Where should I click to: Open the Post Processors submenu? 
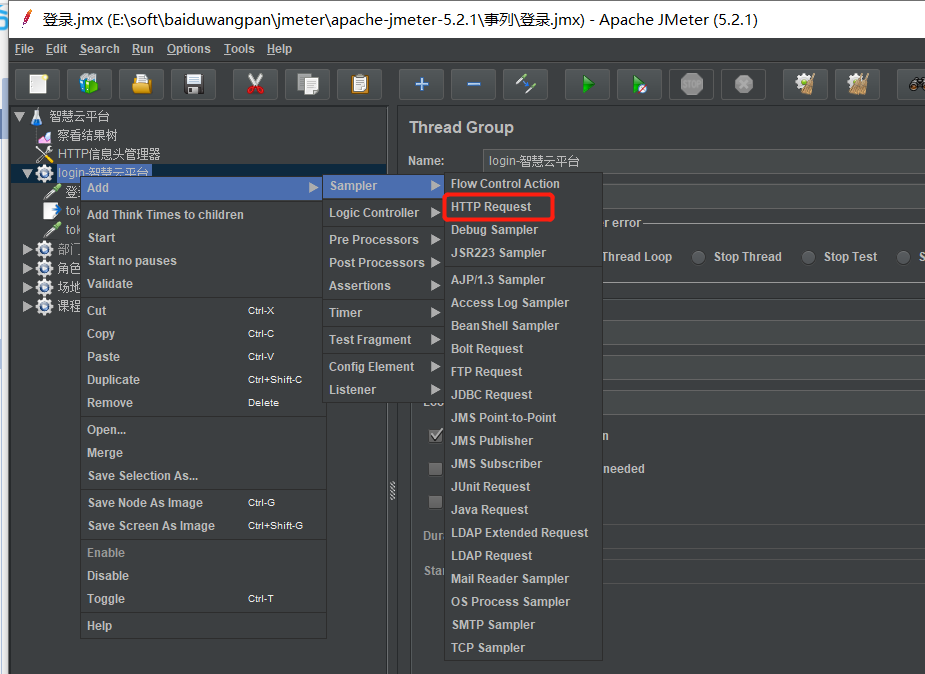tap(383, 263)
